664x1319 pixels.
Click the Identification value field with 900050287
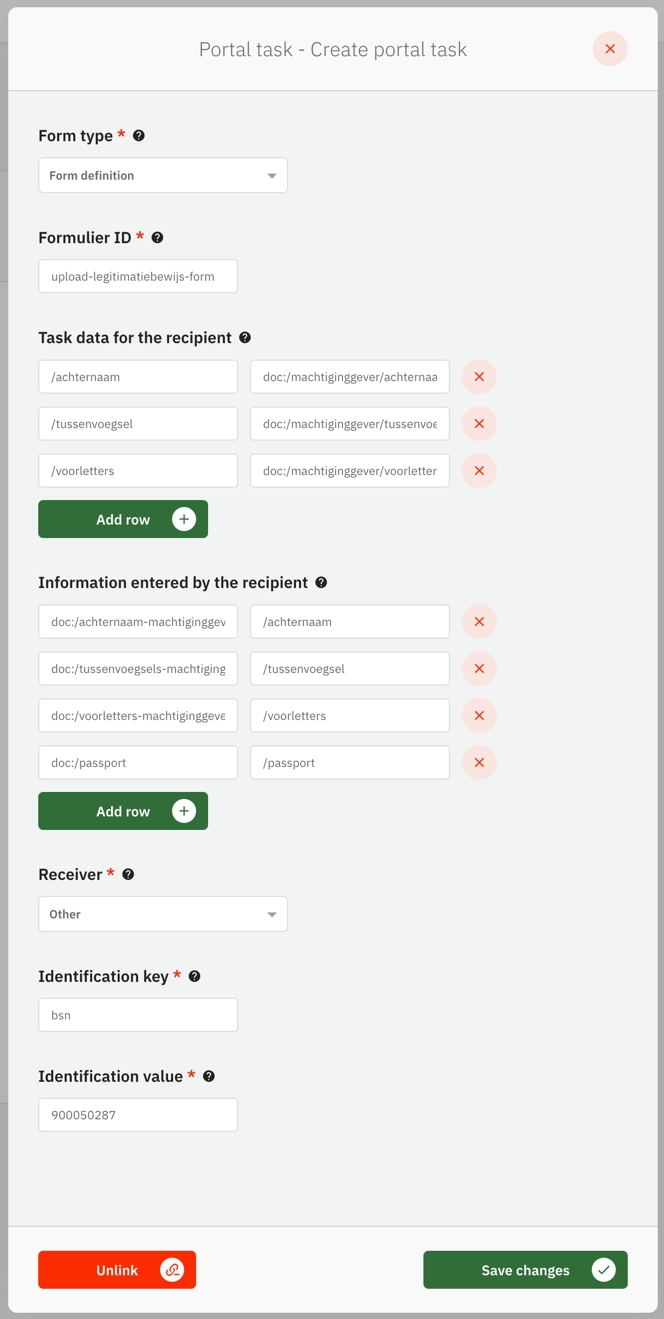tap(138, 1115)
